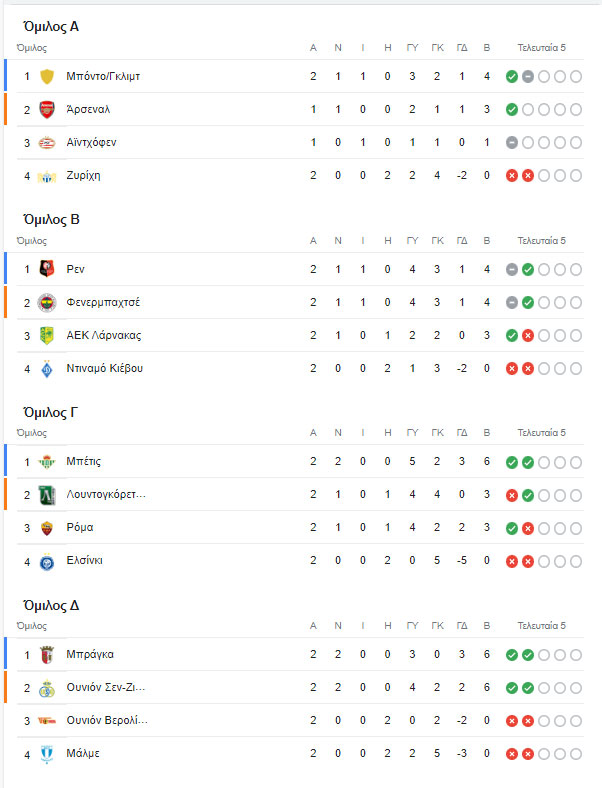Click the Dynamo Kyiv club crest
The width and height of the screenshot is (602, 788).
pyautogui.click(x=46, y=368)
